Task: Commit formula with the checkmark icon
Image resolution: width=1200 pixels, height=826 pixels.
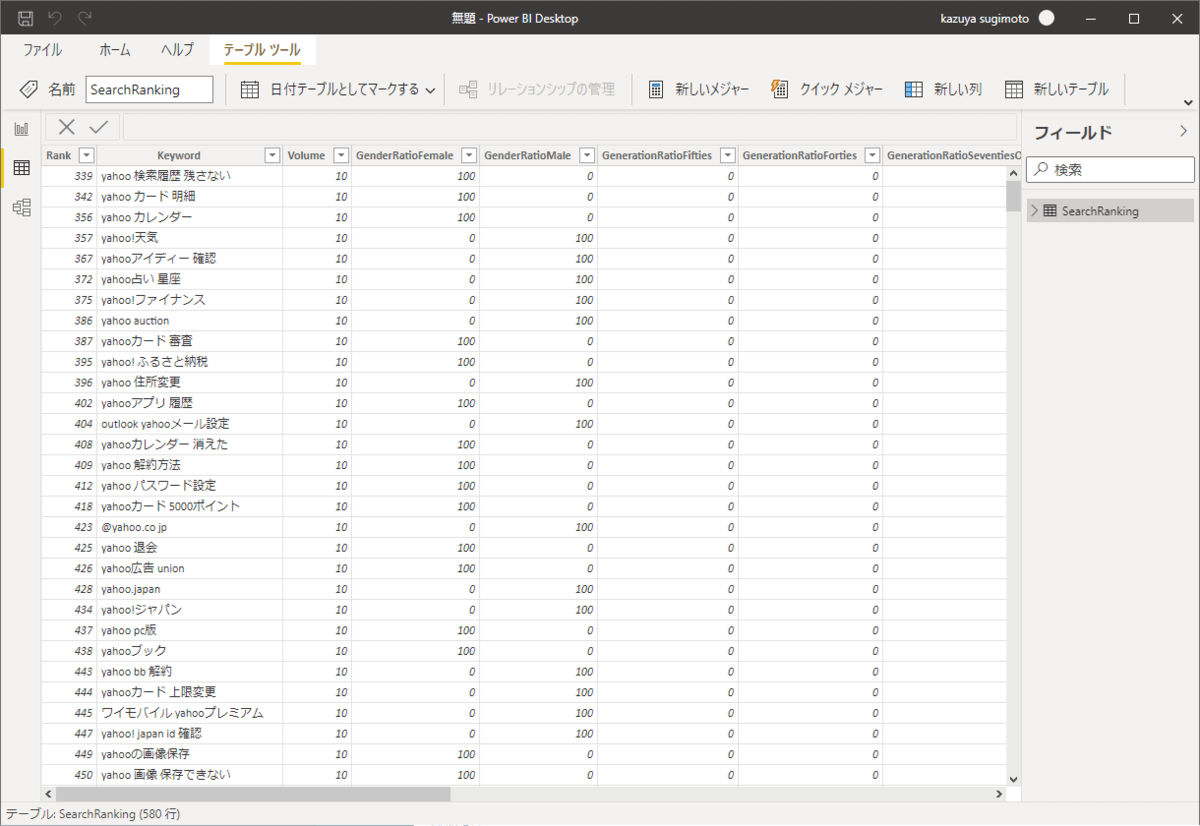Action: pyautogui.click(x=98, y=127)
